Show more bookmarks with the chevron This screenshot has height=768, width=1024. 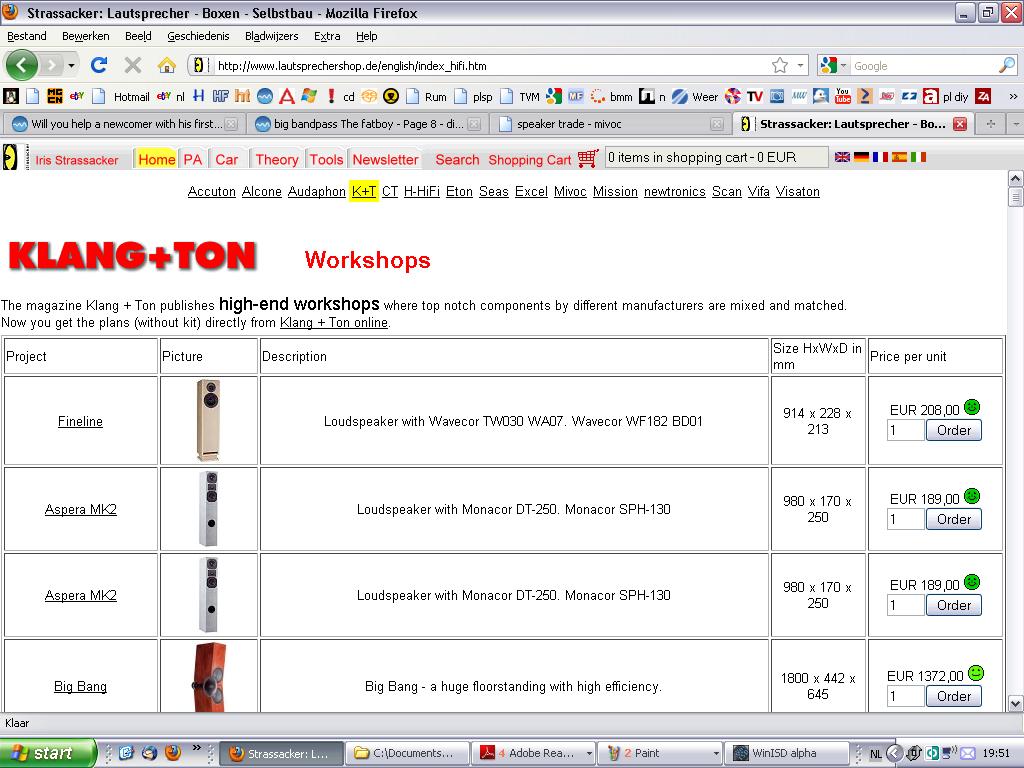1013,97
